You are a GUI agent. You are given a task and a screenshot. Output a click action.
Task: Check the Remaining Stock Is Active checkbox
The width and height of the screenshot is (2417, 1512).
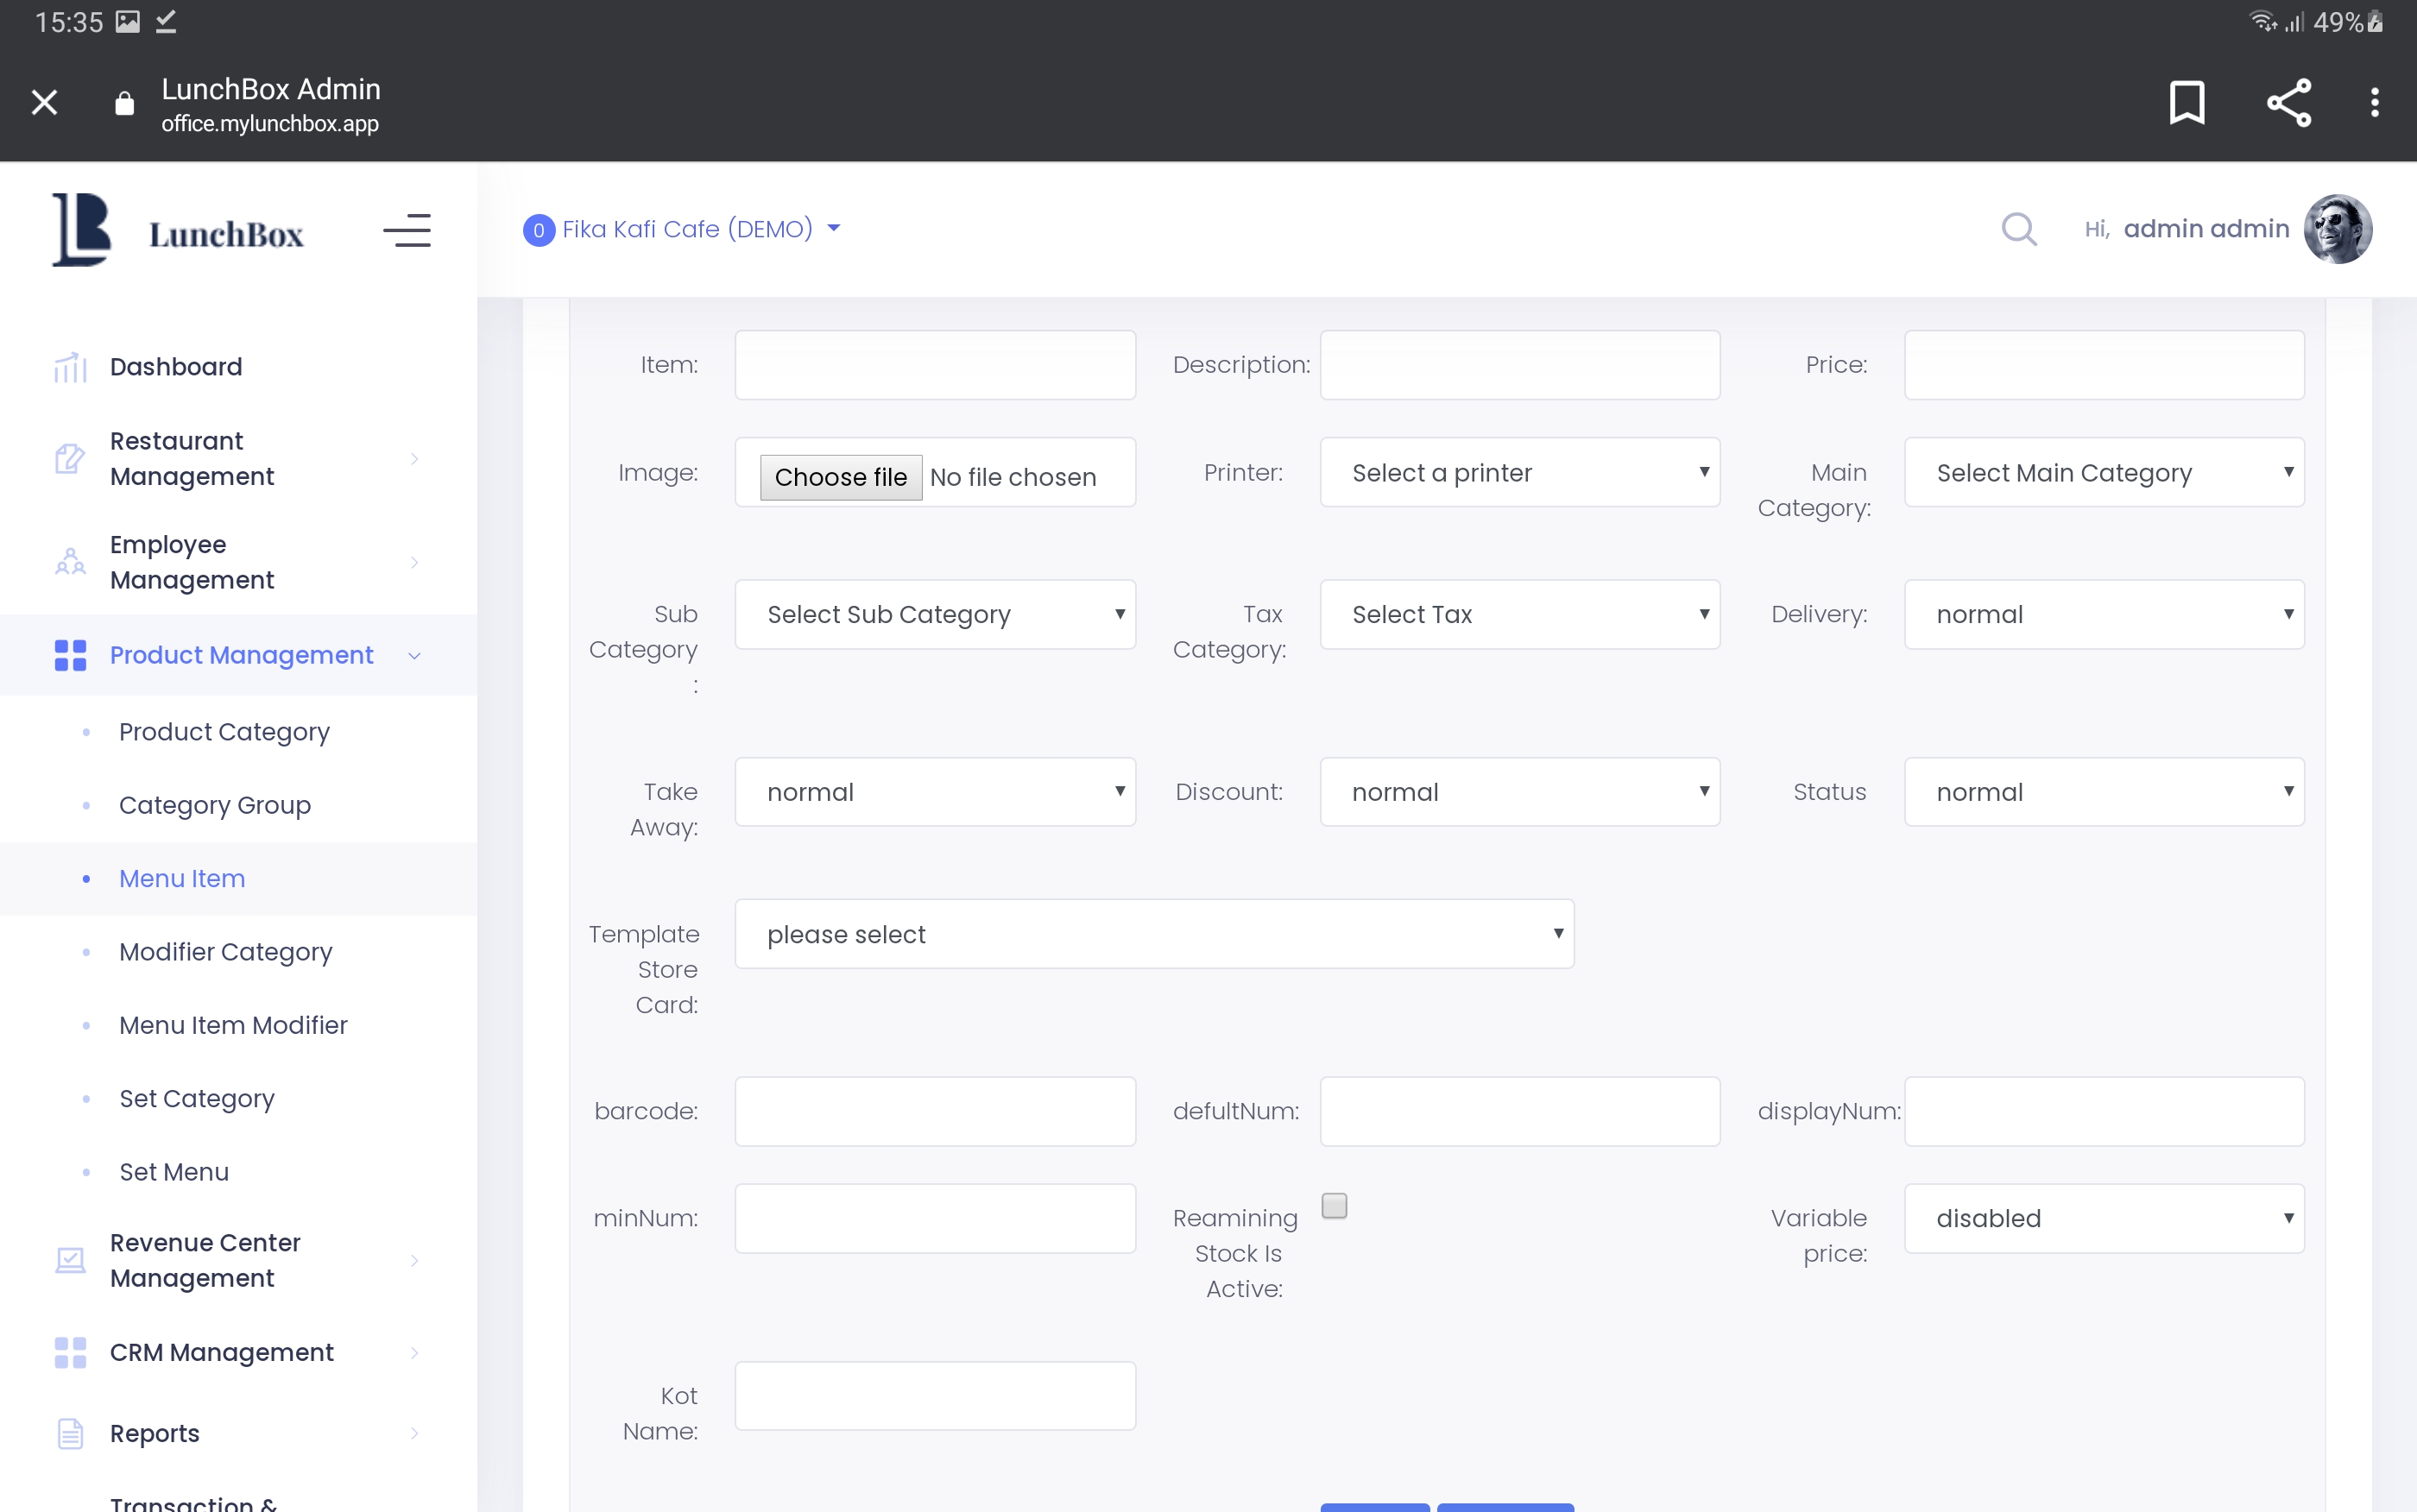pyautogui.click(x=1333, y=1206)
